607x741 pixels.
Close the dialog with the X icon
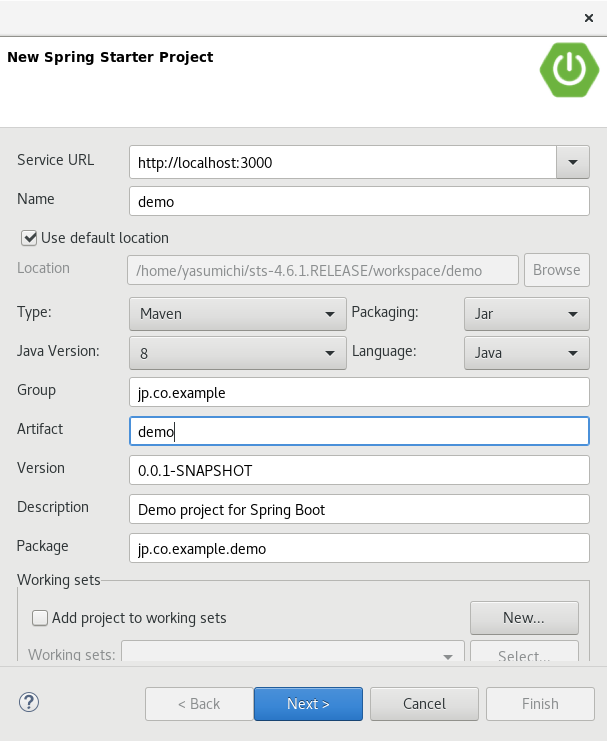[x=589, y=18]
